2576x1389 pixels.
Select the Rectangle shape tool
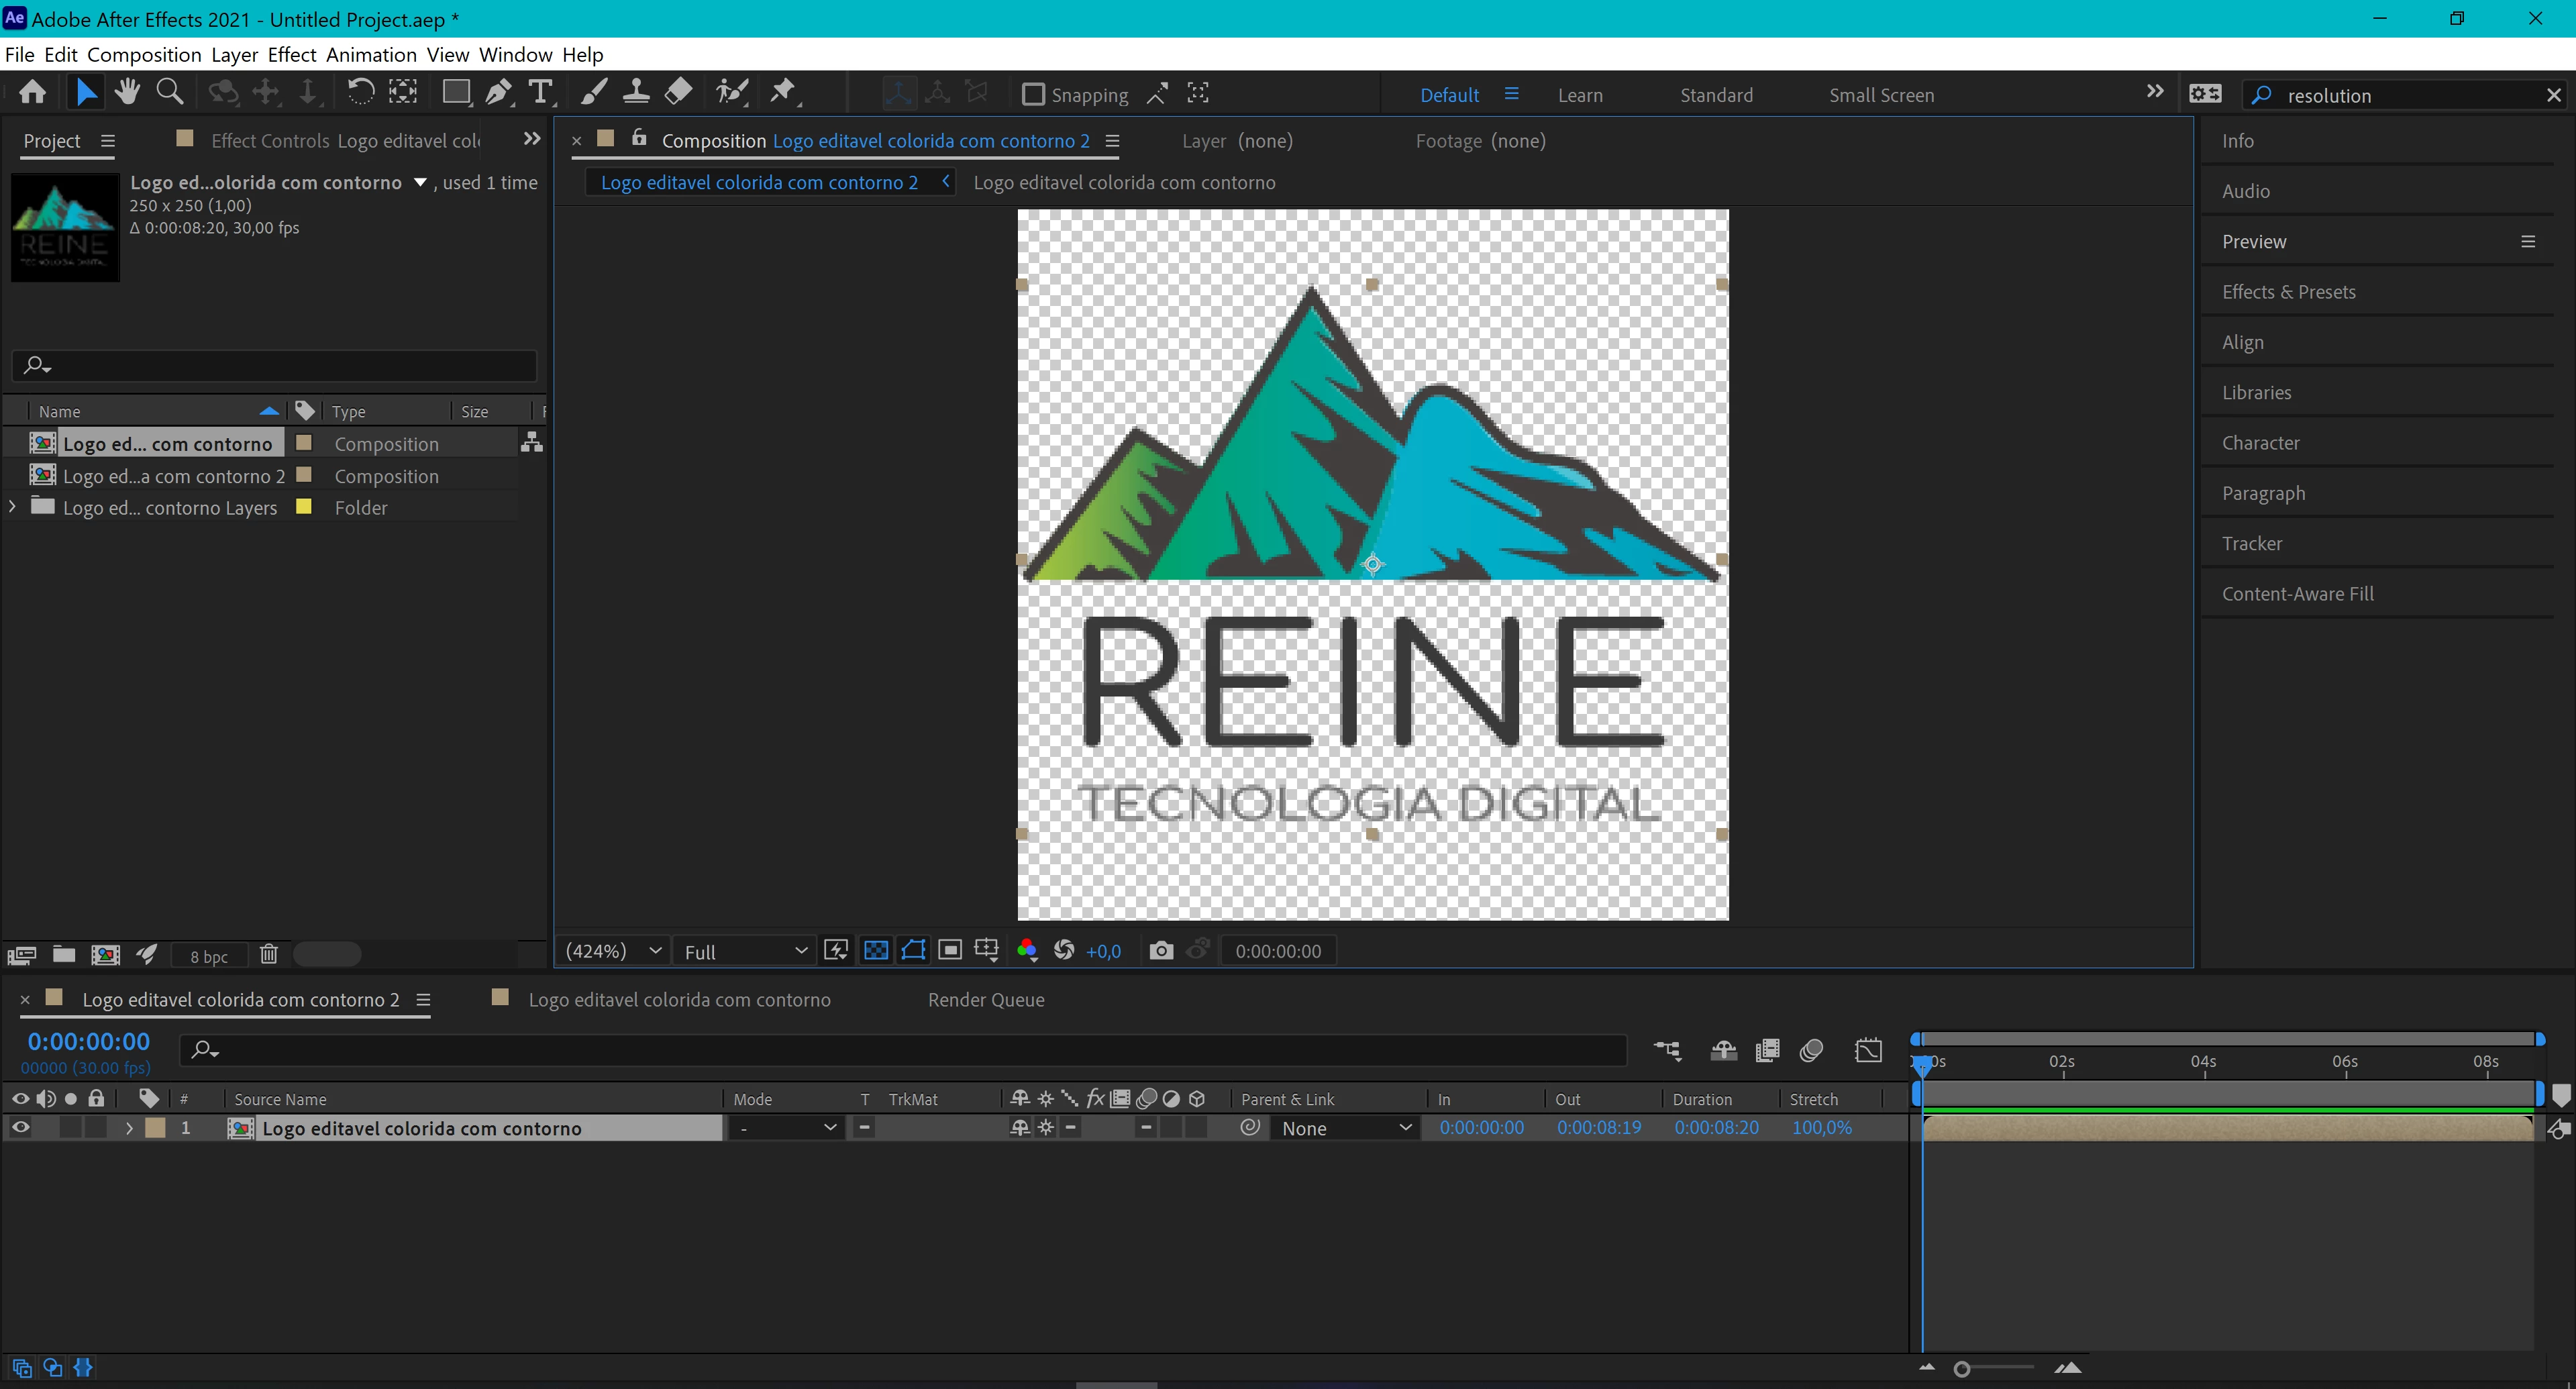point(456,93)
